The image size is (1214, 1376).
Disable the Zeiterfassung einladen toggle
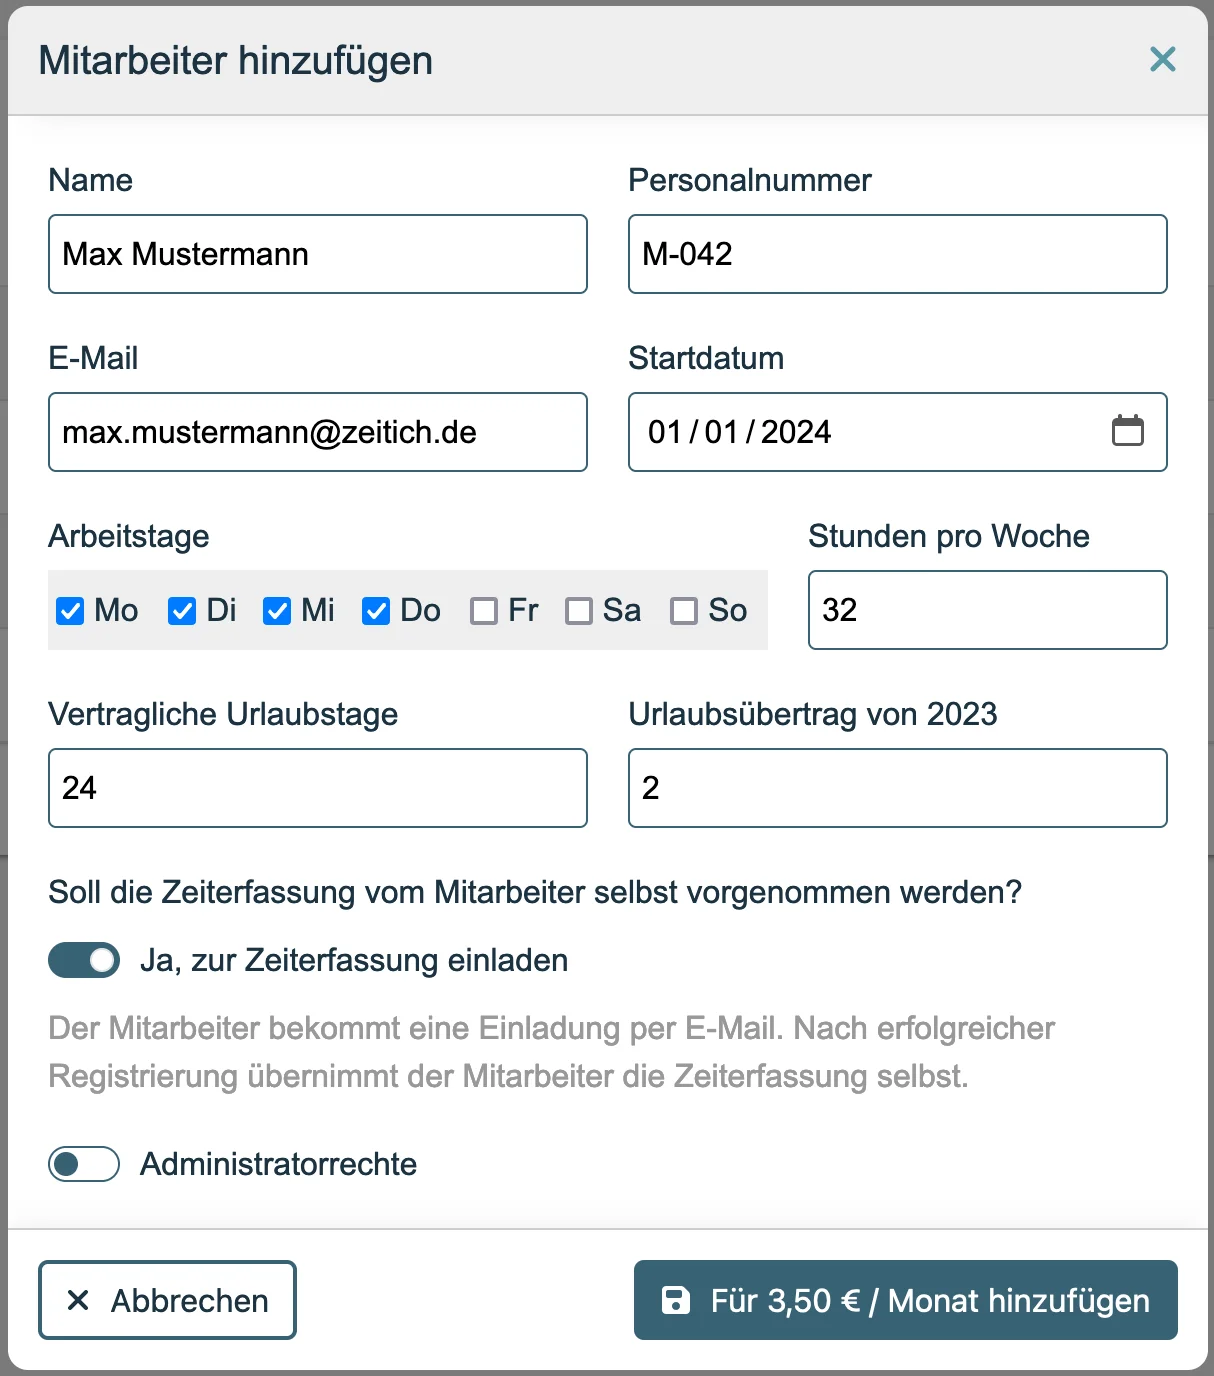(x=84, y=960)
